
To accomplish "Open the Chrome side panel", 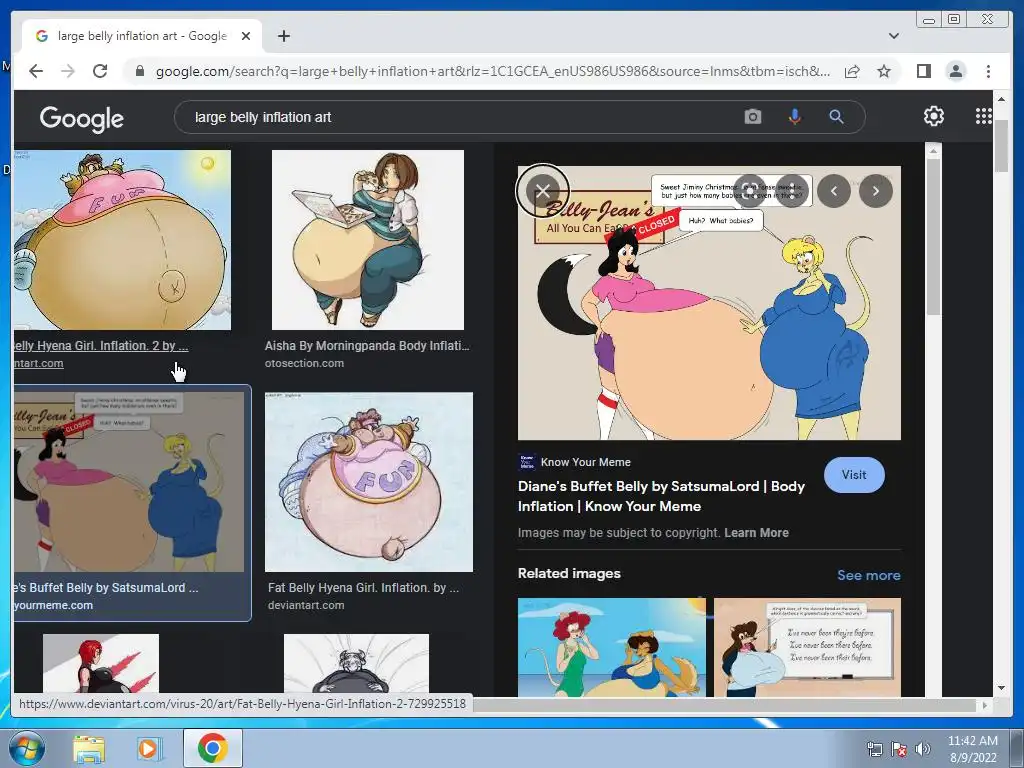I will coord(923,71).
